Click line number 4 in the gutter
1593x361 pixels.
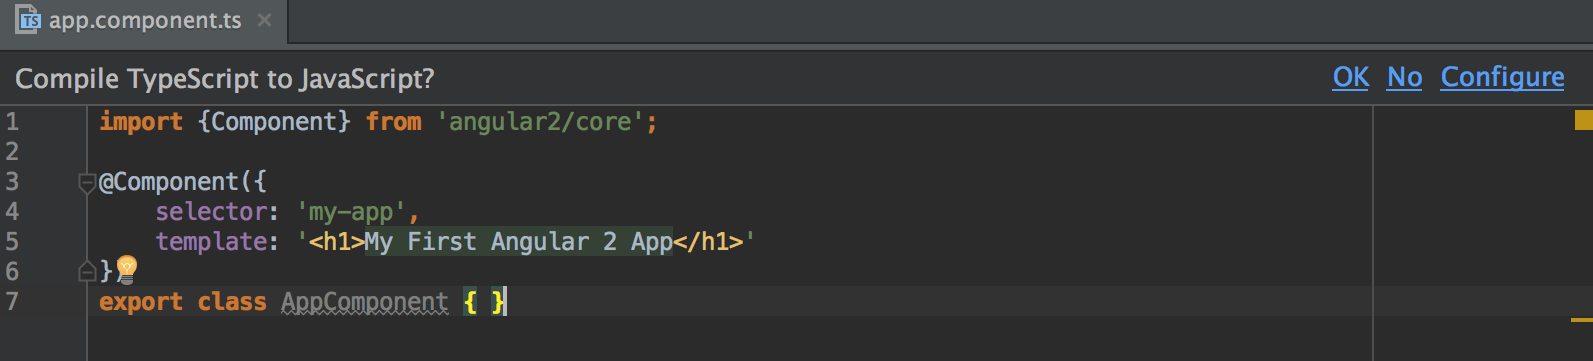12,212
